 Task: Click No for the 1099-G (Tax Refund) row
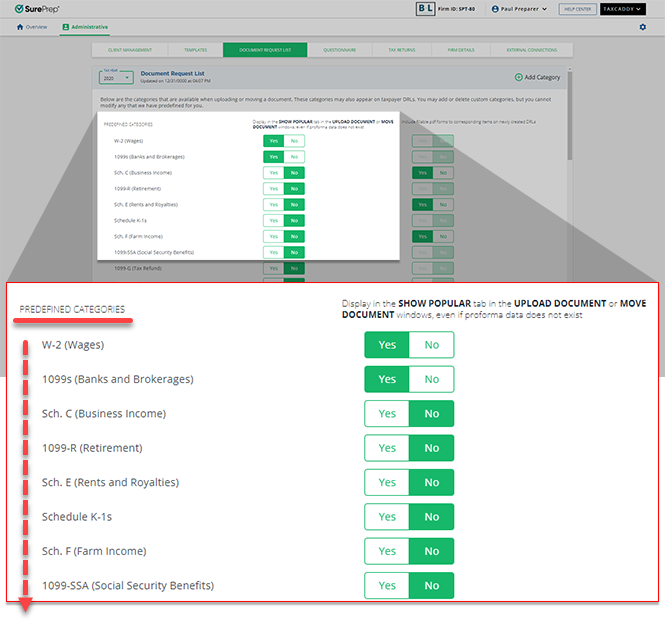click(x=294, y=269)
